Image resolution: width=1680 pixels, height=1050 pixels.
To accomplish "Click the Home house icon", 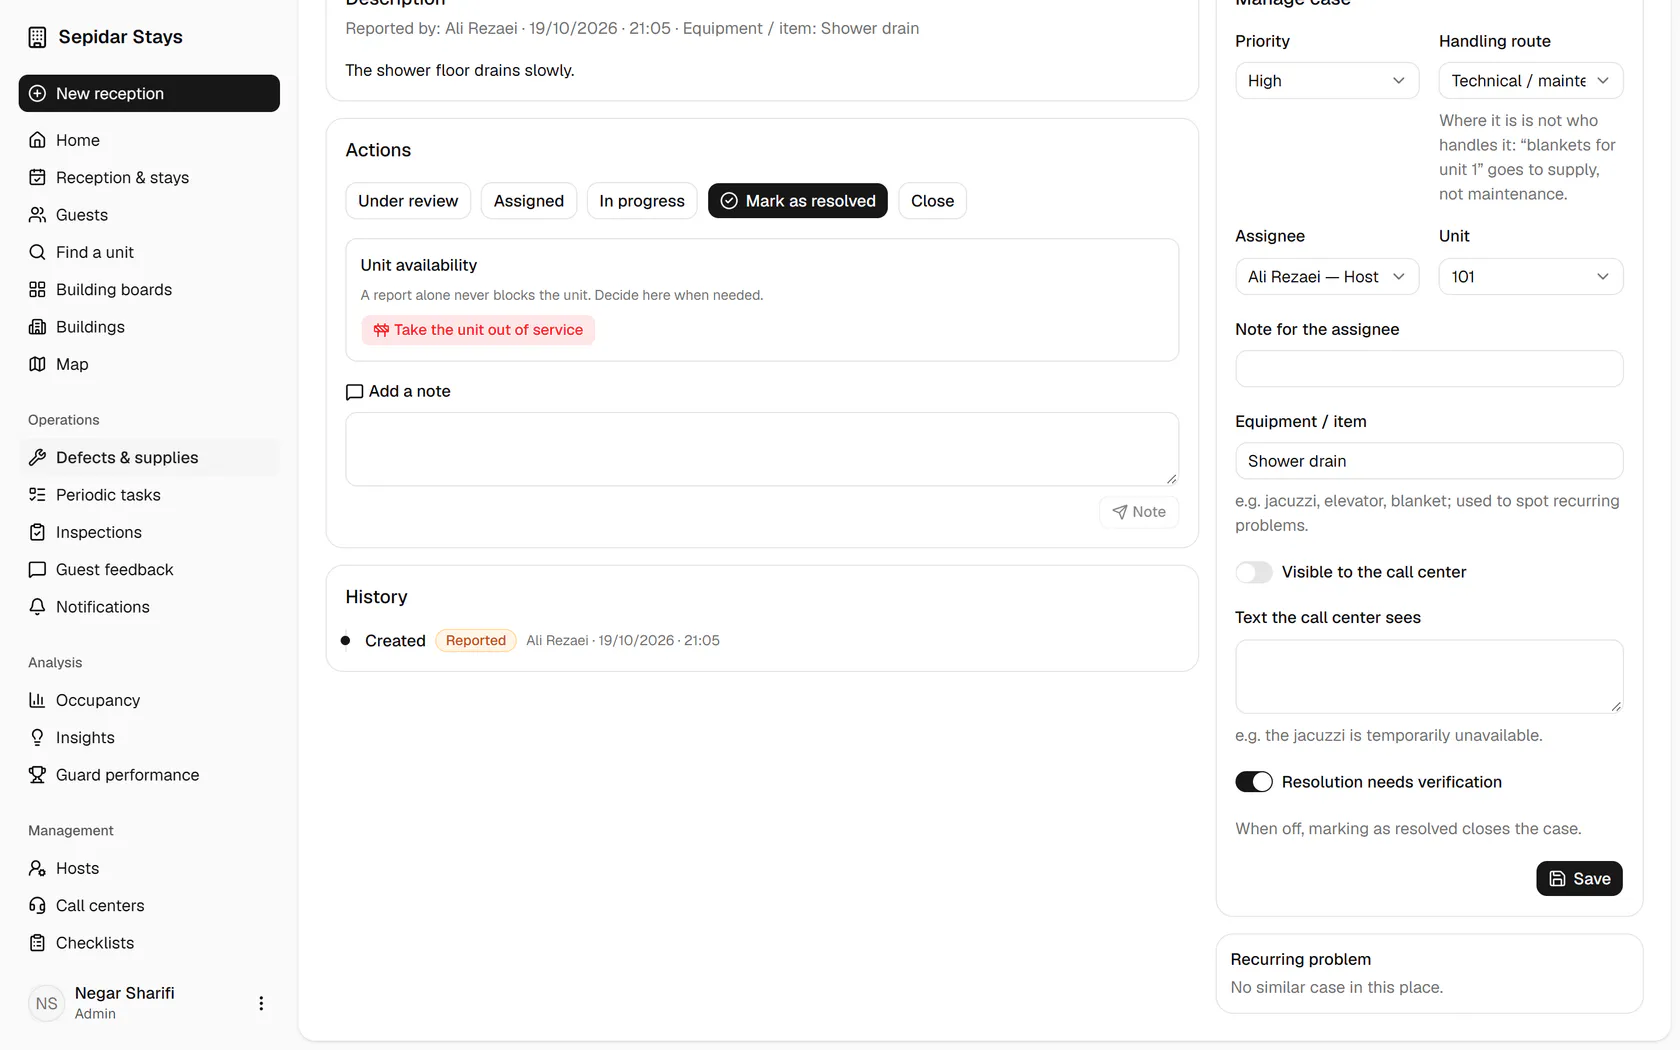I will click(37, 140).
